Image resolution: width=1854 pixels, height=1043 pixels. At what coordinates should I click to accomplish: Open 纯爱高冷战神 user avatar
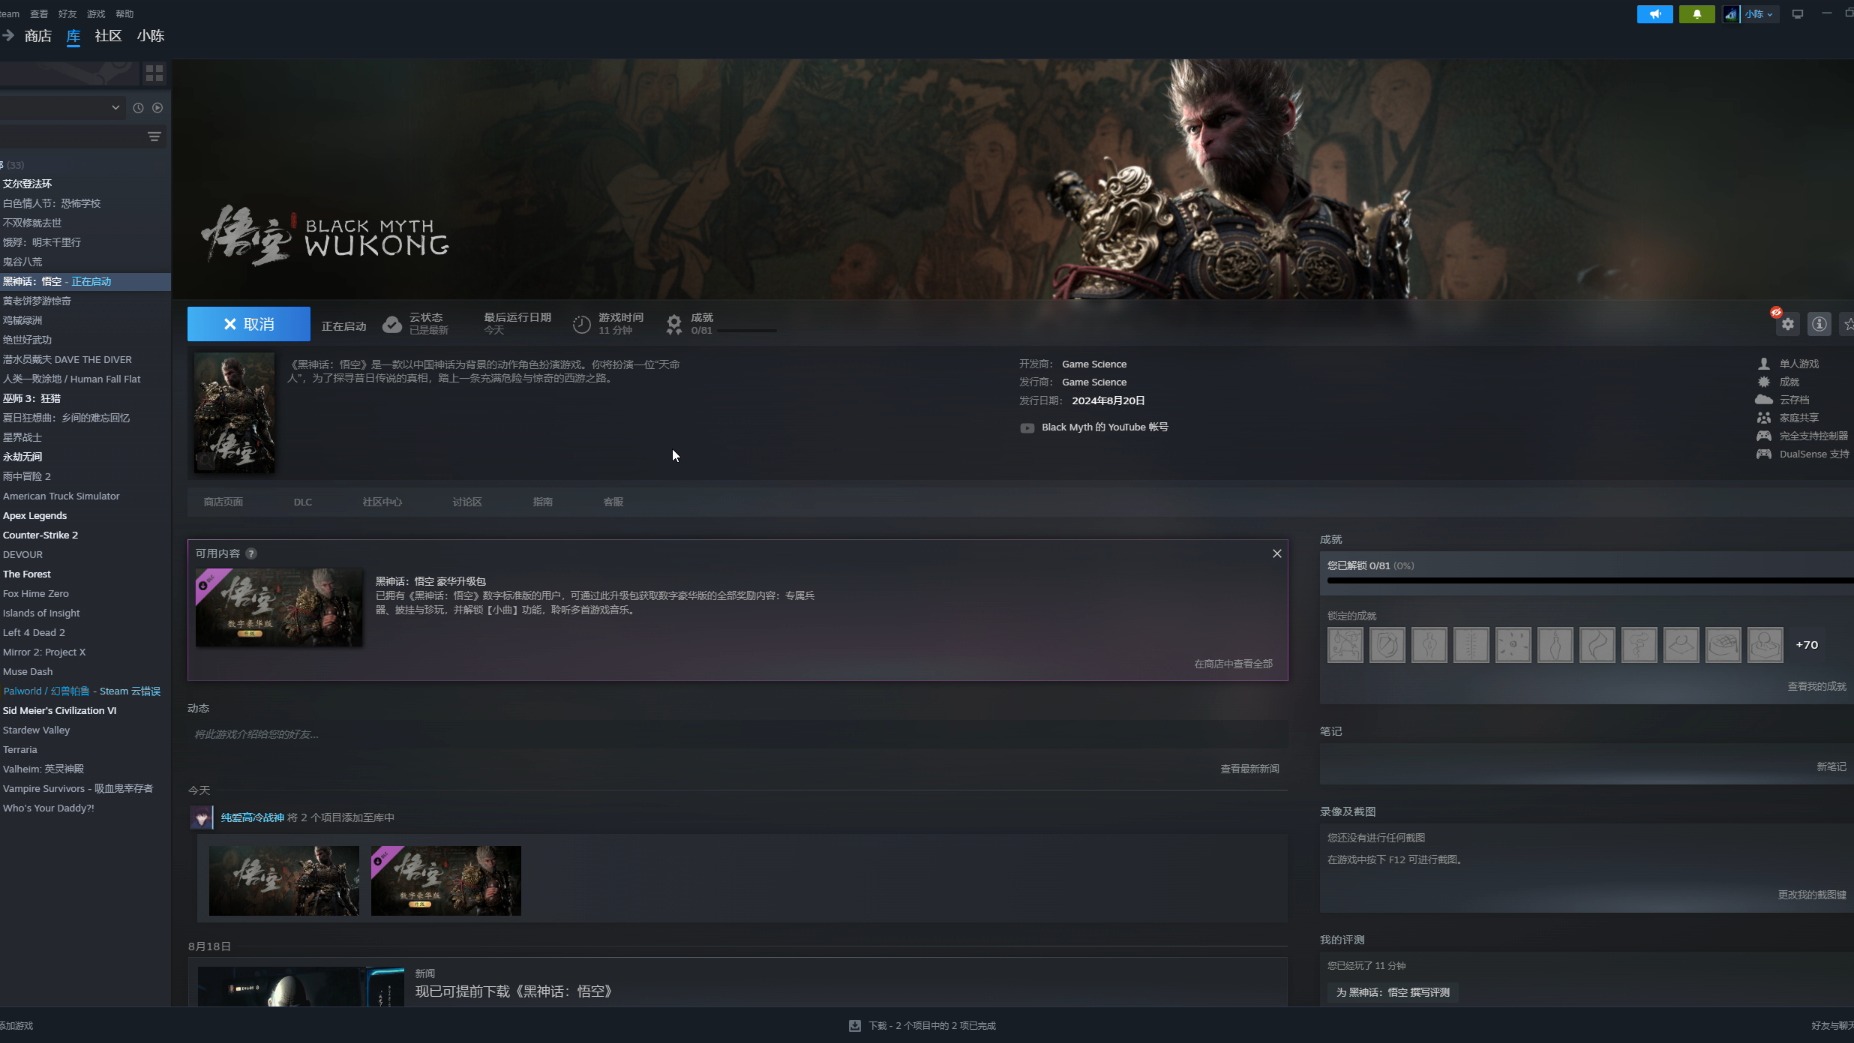tap(202, 818)
